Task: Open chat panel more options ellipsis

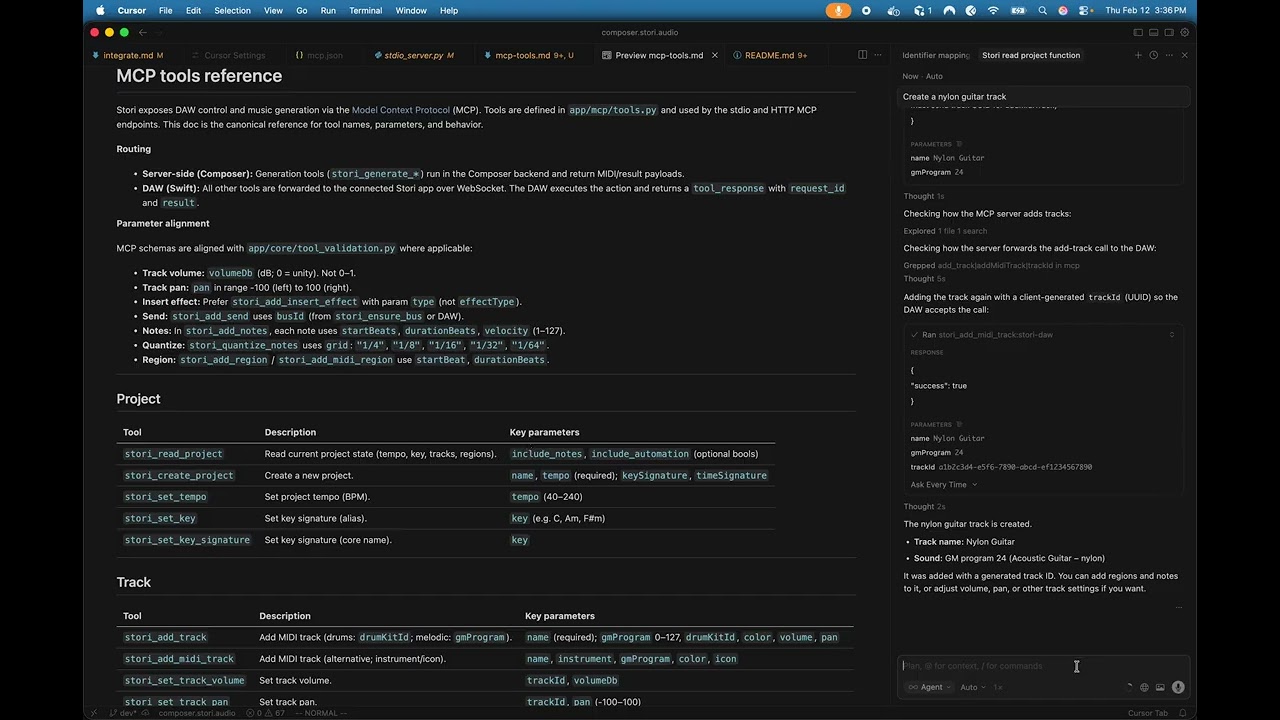Action: (x=1168, y=55)
